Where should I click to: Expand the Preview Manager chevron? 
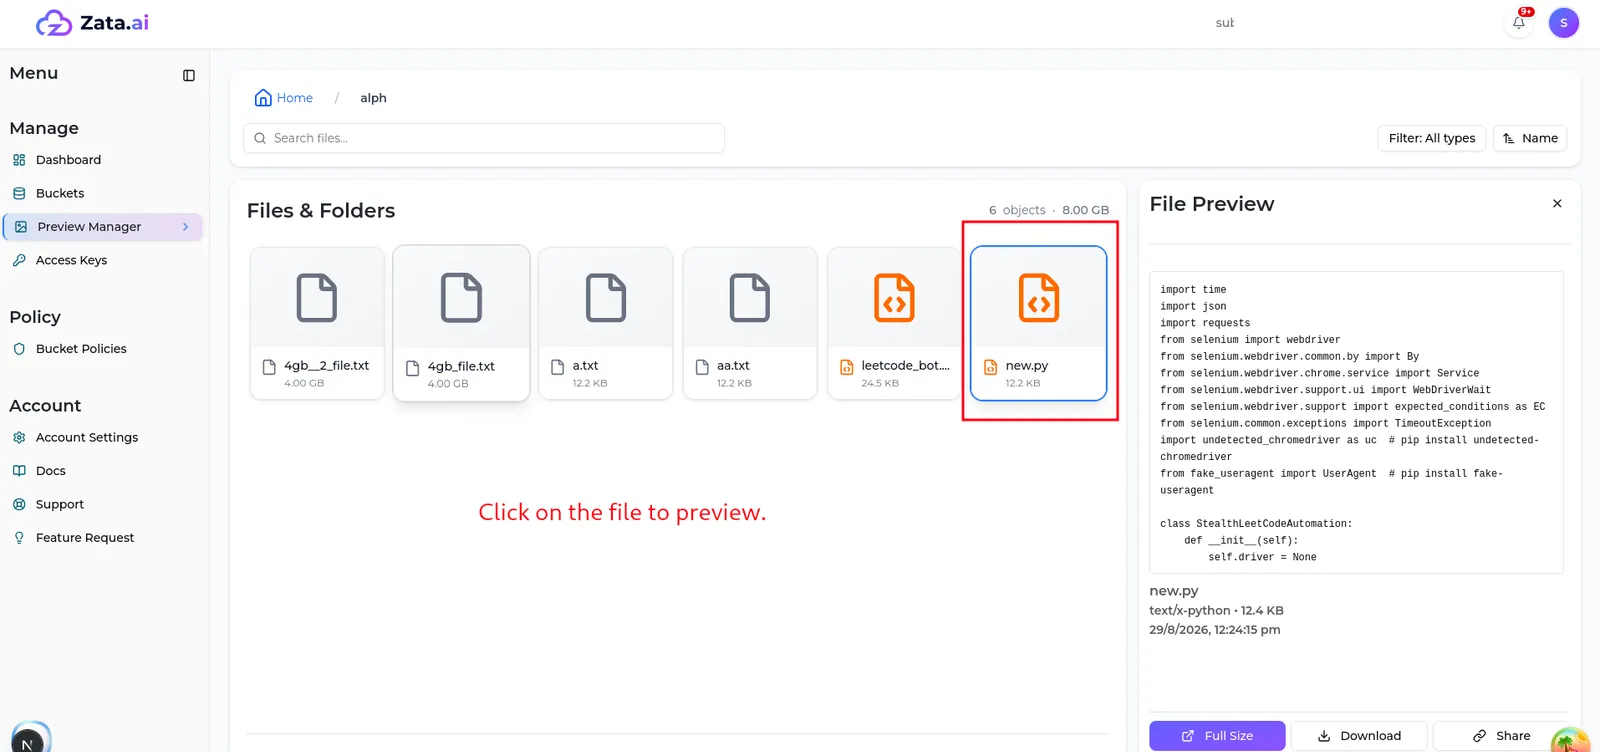point(186,227)
